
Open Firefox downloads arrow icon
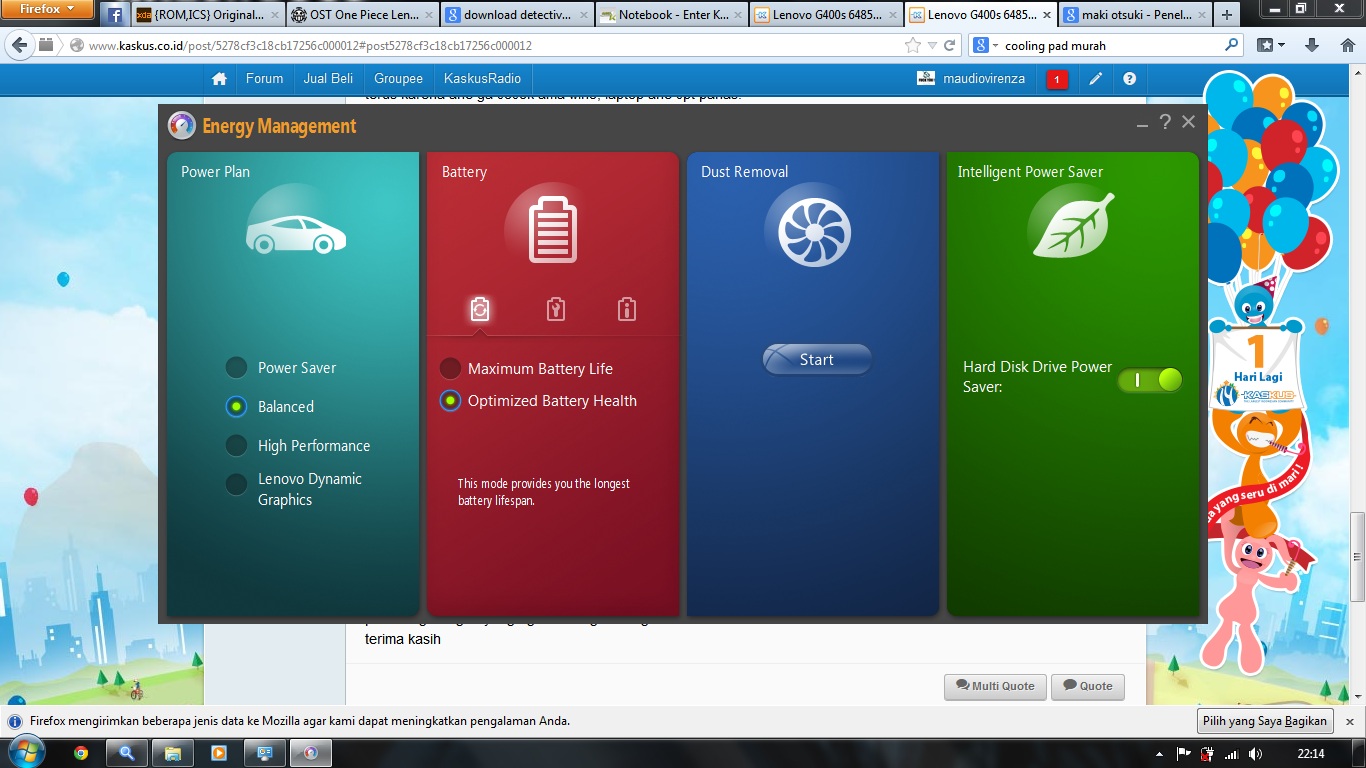pyautogui.click(x=1313, y=45)
